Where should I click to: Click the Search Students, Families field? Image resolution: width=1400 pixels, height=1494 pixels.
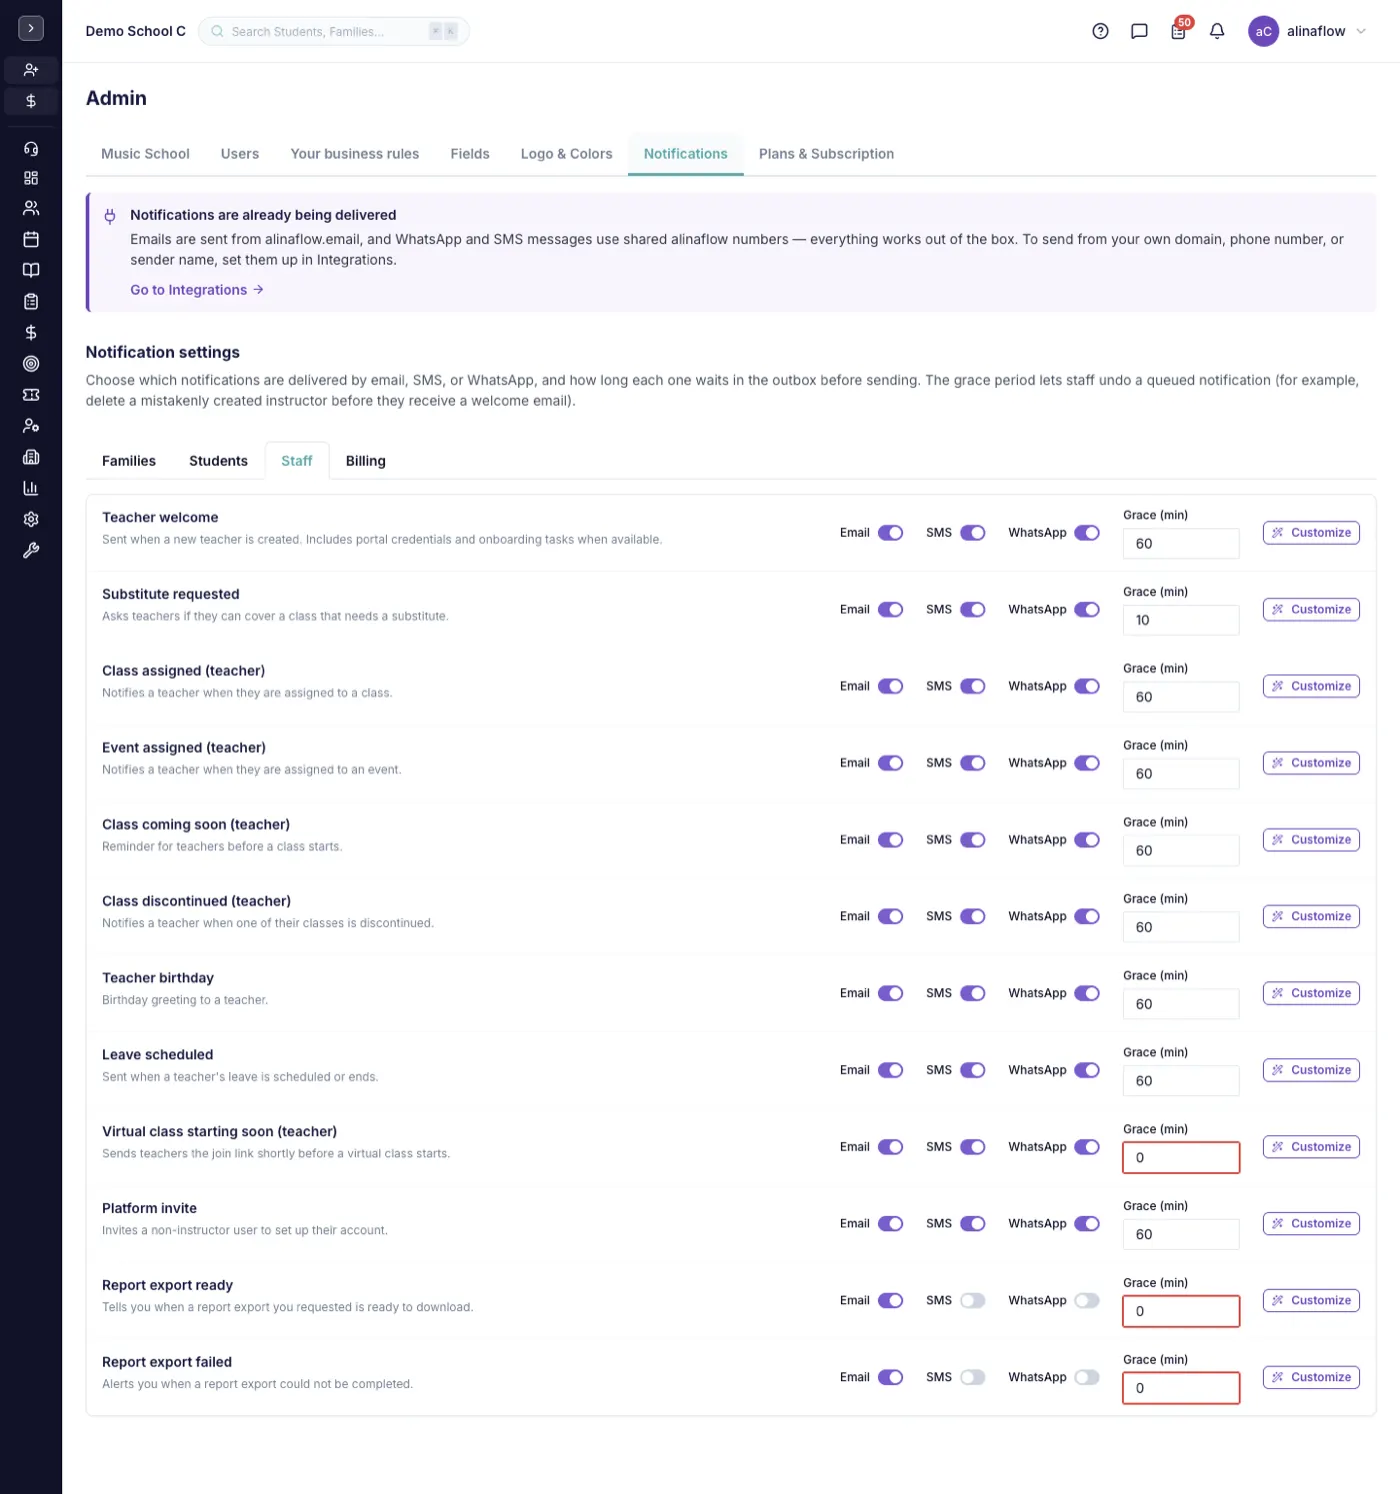tap(334, 31)
